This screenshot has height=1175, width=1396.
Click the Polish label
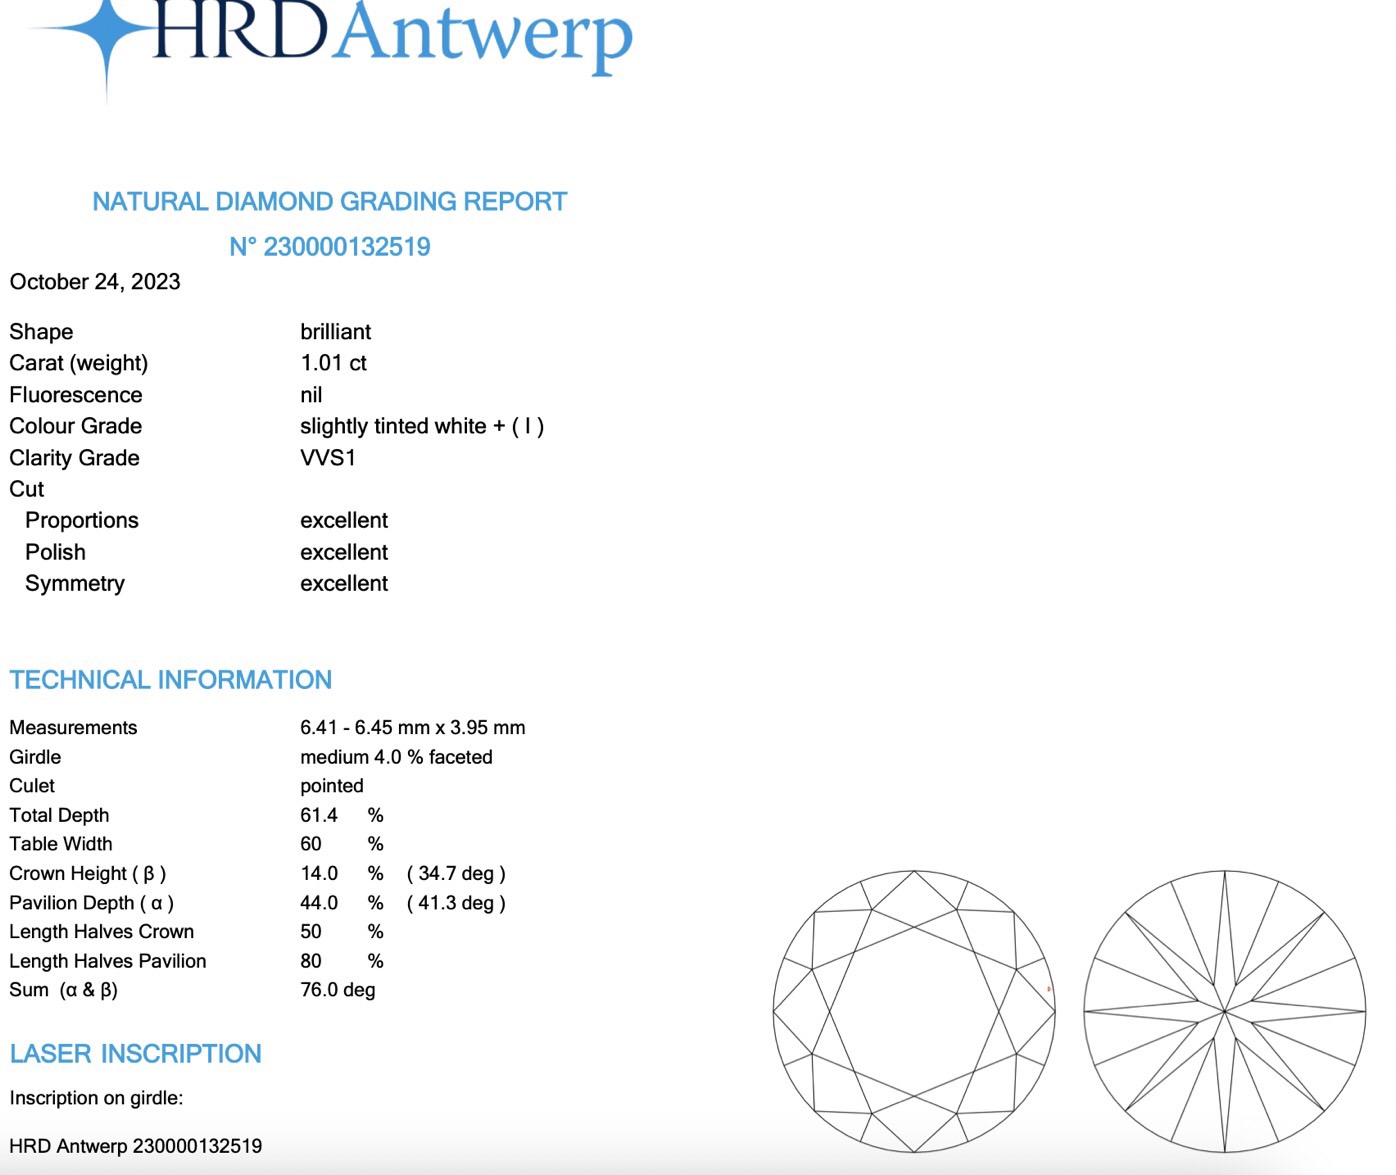point(56,552)
